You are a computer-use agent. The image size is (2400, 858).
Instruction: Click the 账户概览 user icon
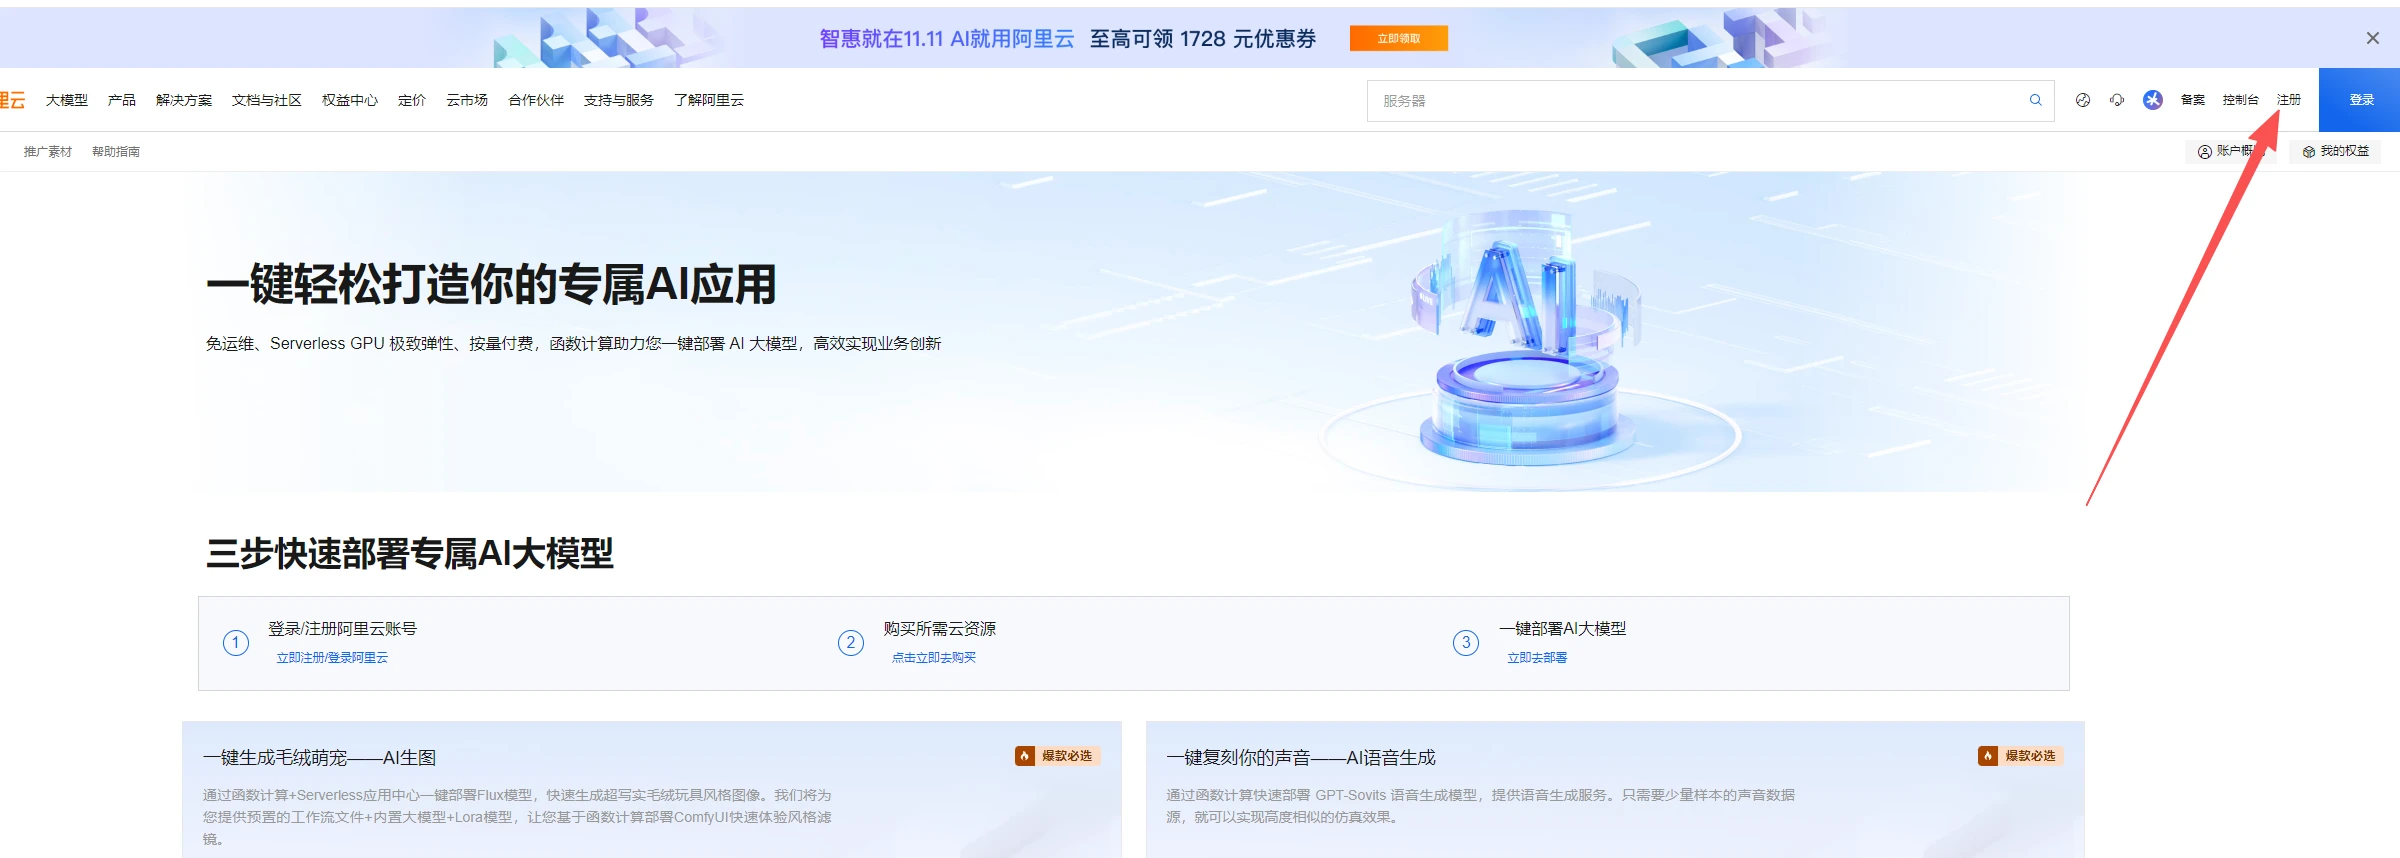[x=2204, y=152]
